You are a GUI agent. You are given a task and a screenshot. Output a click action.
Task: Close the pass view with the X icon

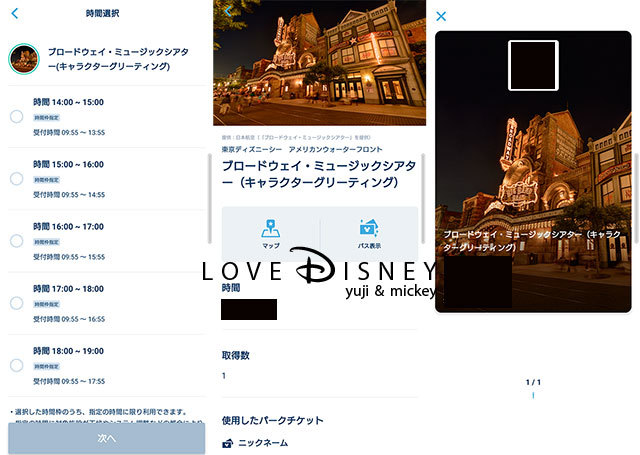441,16
